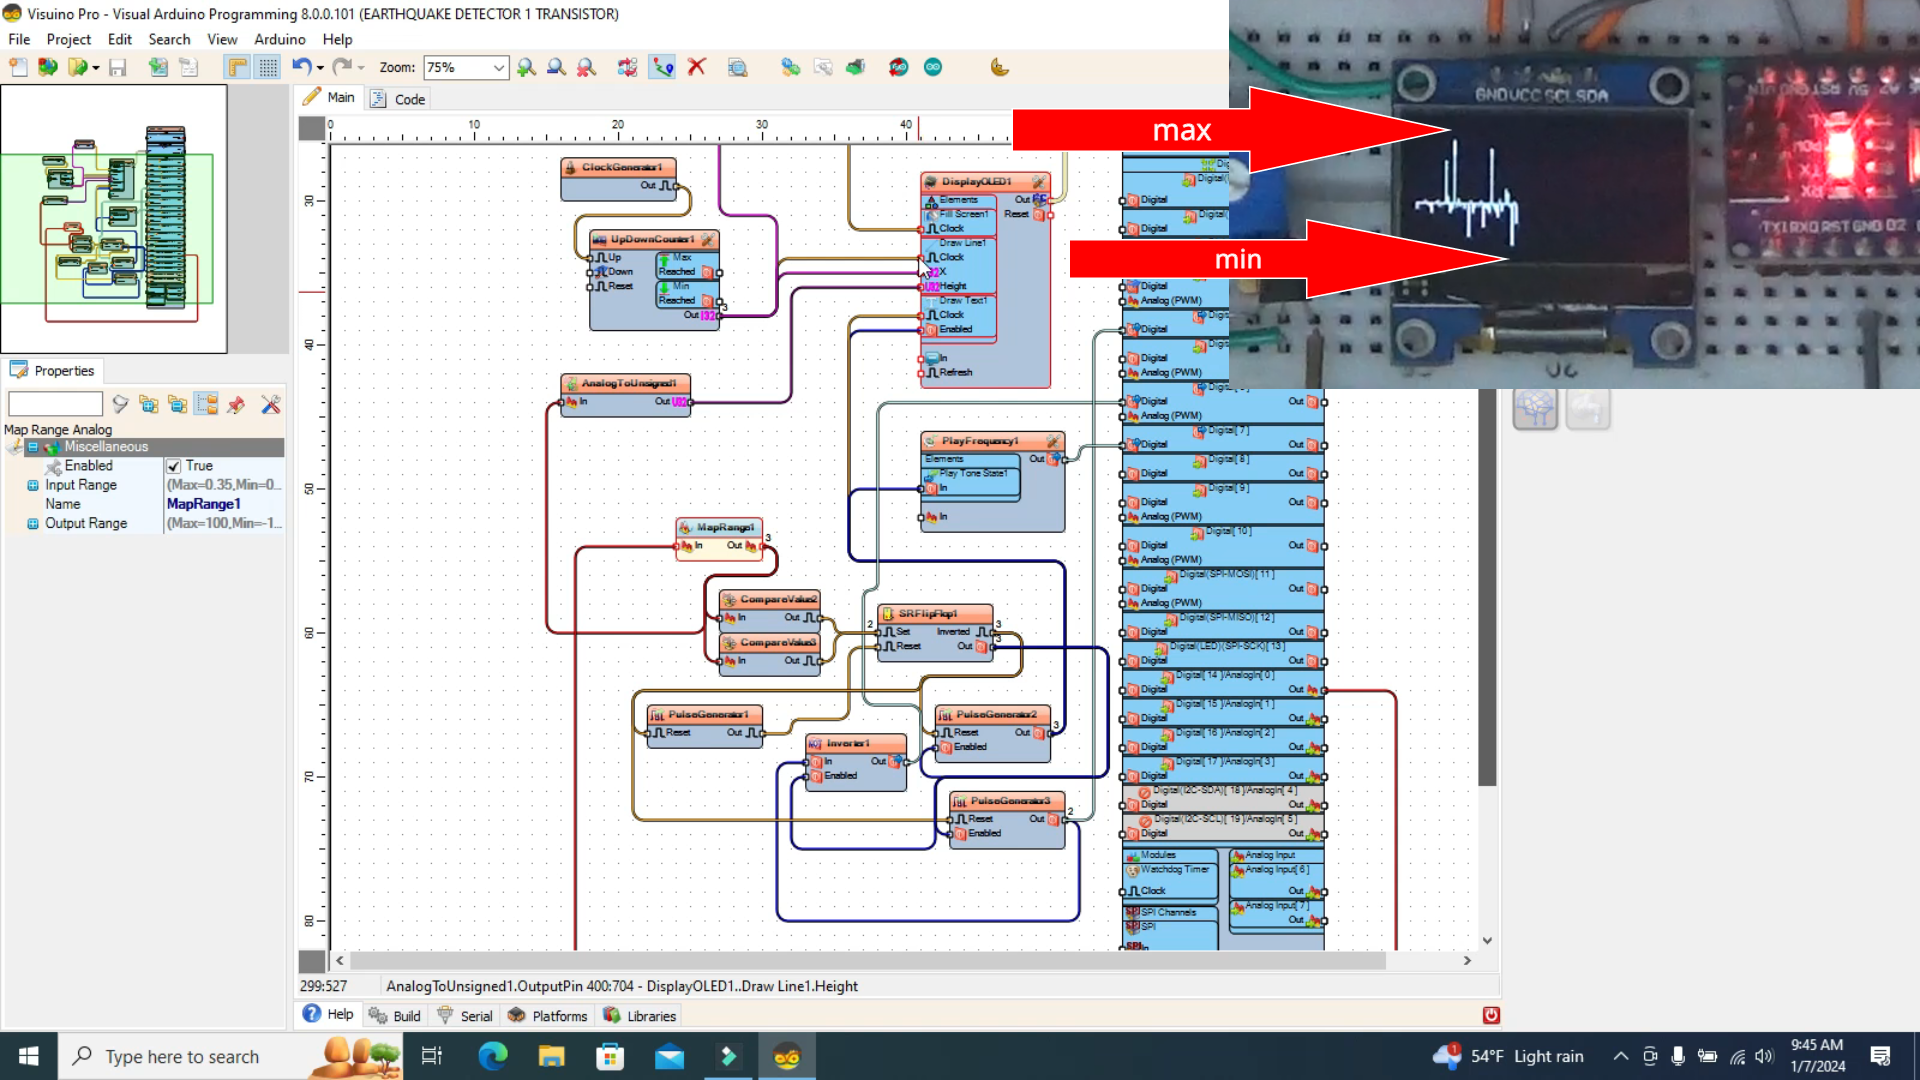This screenshot has height=1080, width=1920.
Task: Open File Explorer from the taskbar
Action: coord(551,1056)
